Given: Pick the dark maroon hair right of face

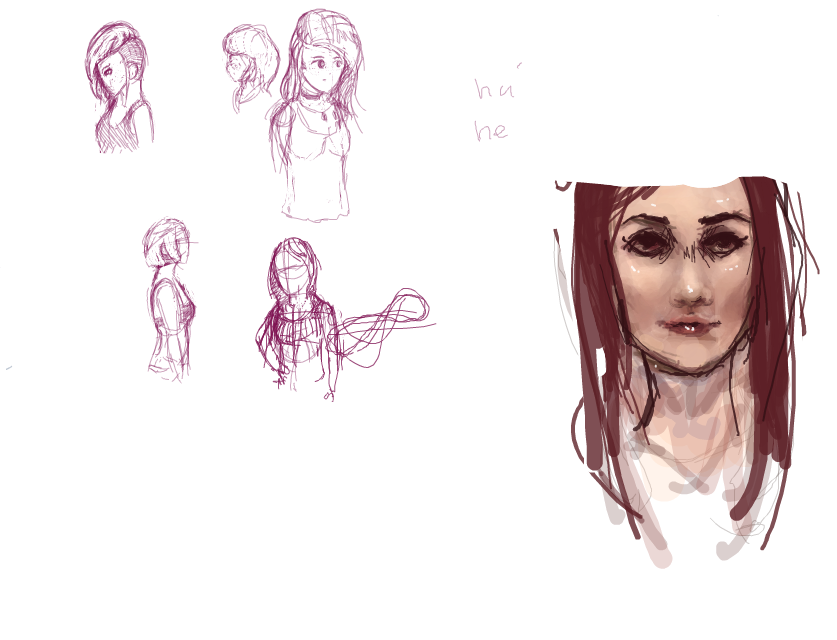Looking at the screenshot, I should pyautogui.click(x=768, y=300).
